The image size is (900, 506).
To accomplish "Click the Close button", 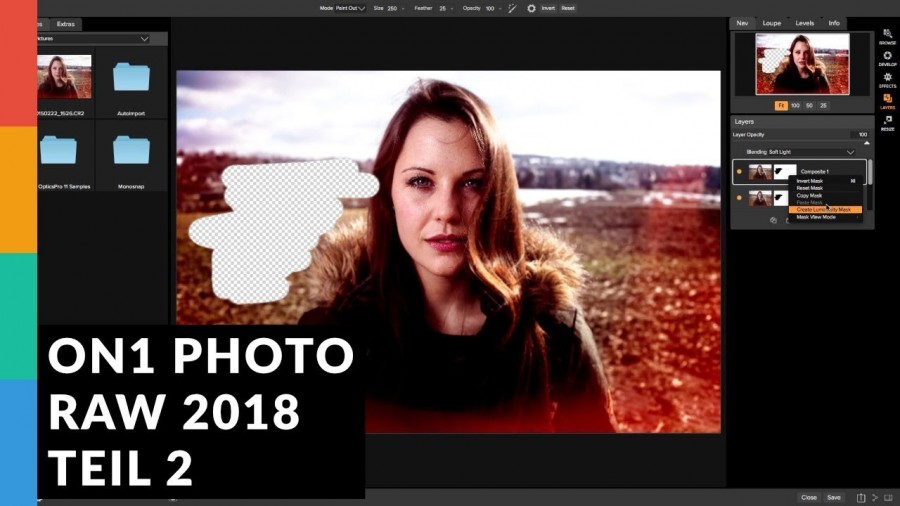I will (809, 497).
